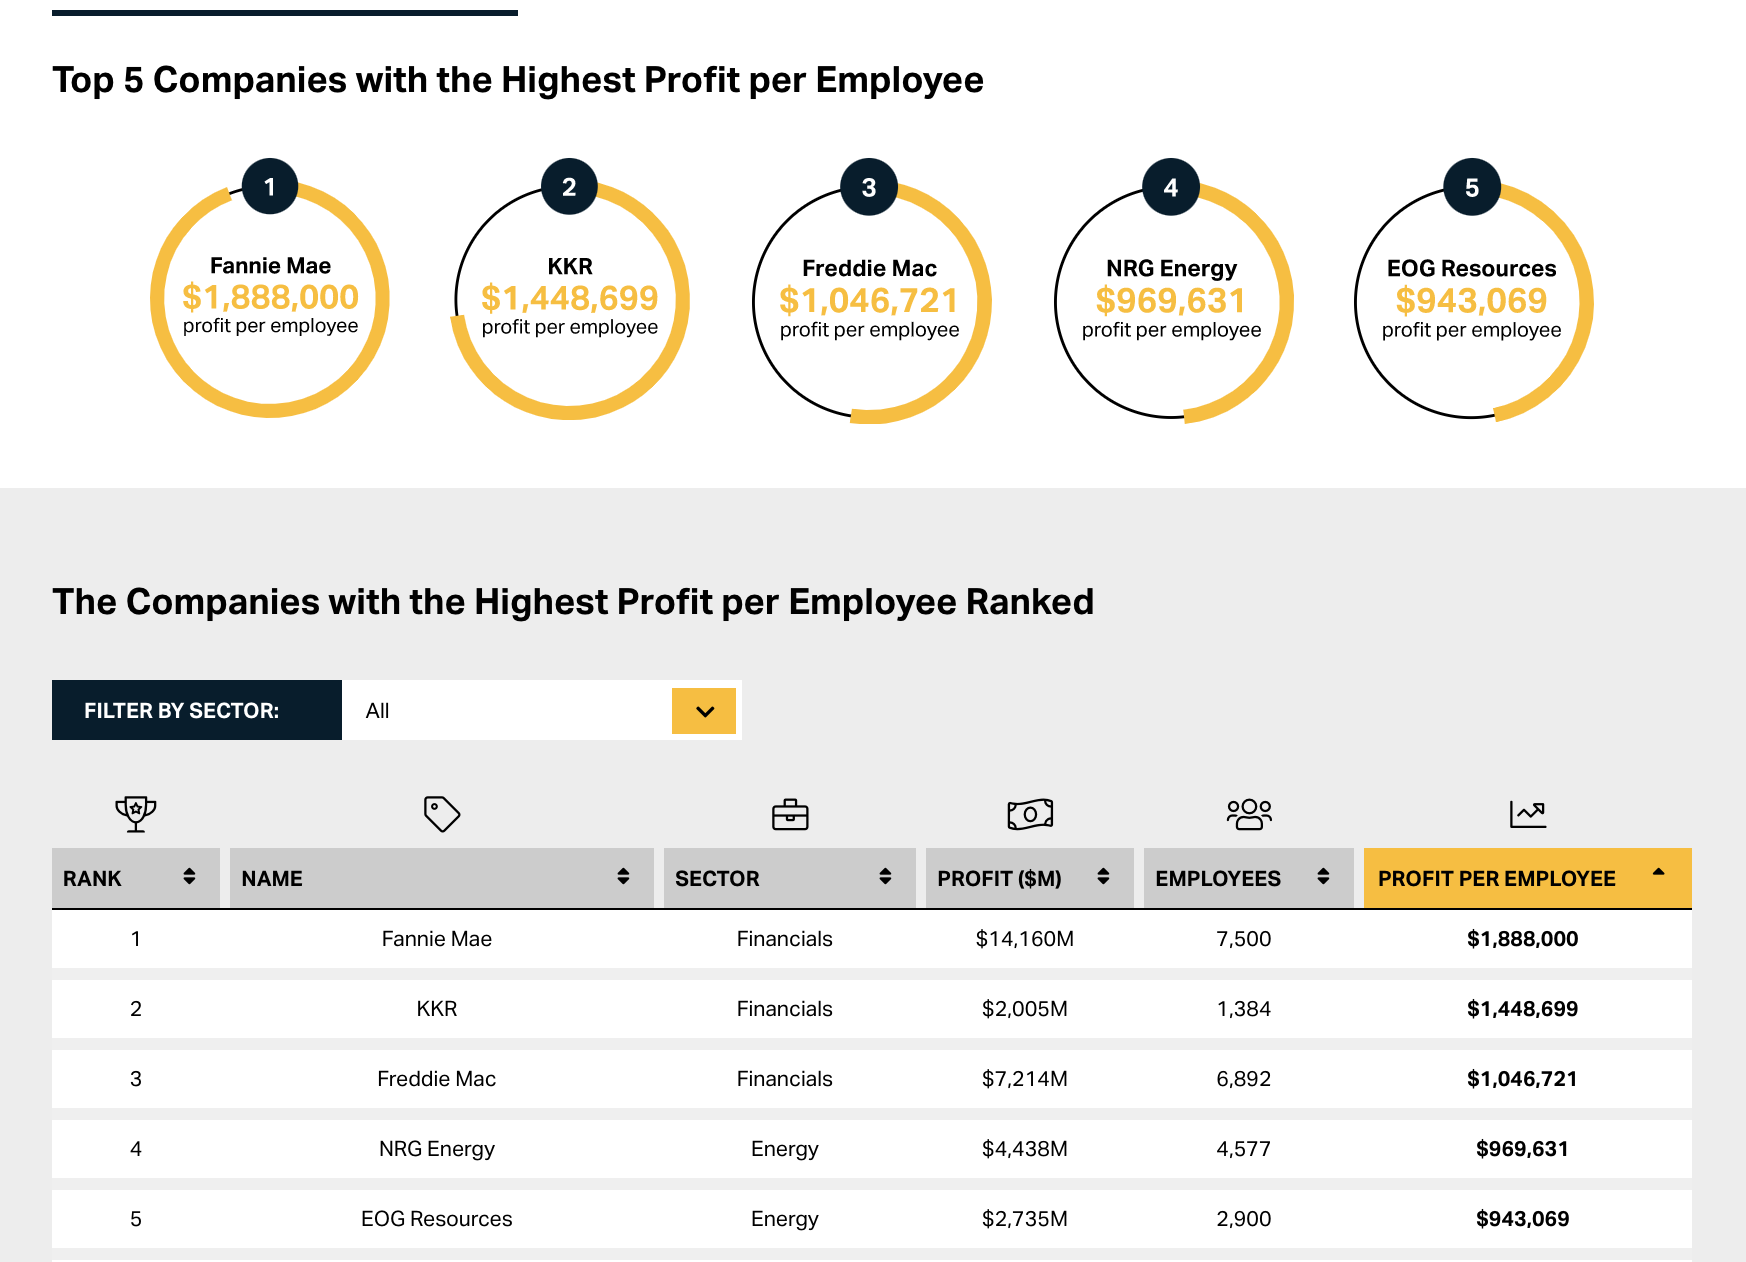Click EOG Resources name in top 5 circle
This screenshot has width=1746, height=1262.
pos(1472,268)
